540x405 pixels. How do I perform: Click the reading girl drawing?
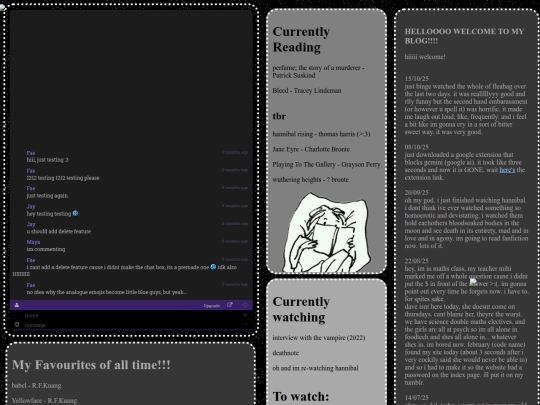(326, 232)
